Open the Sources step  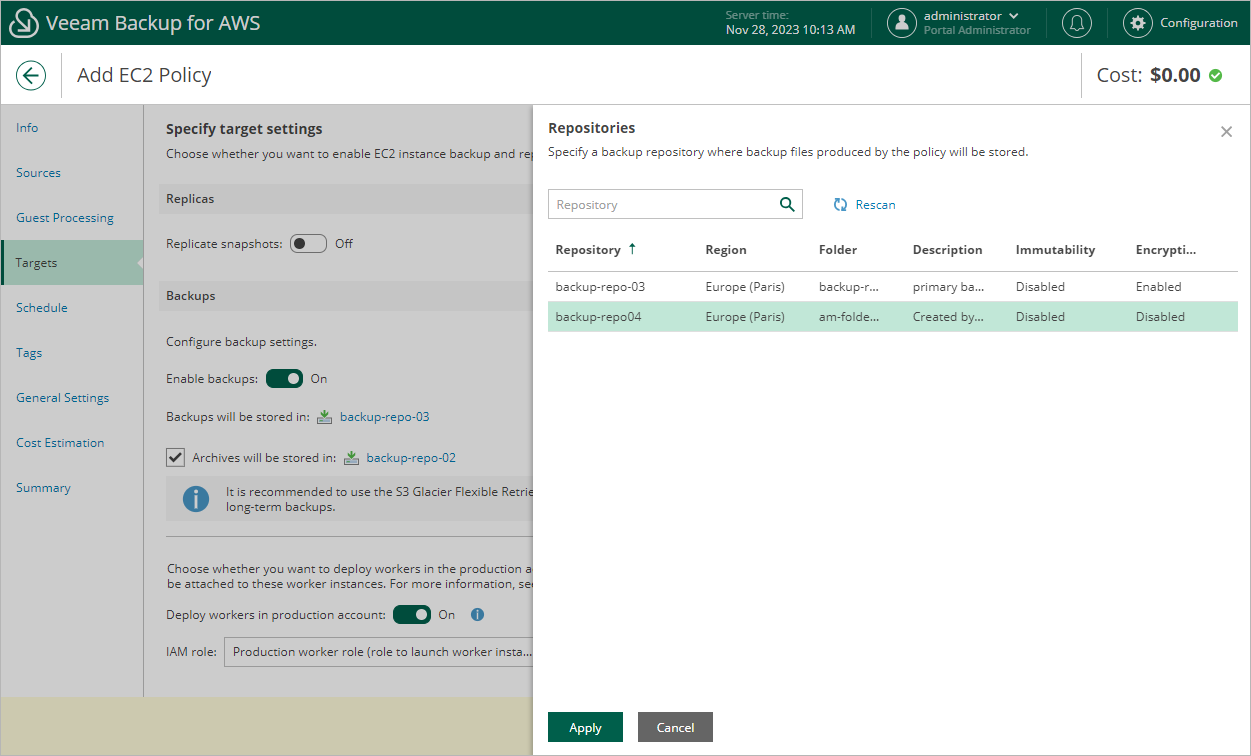(38, 173)
